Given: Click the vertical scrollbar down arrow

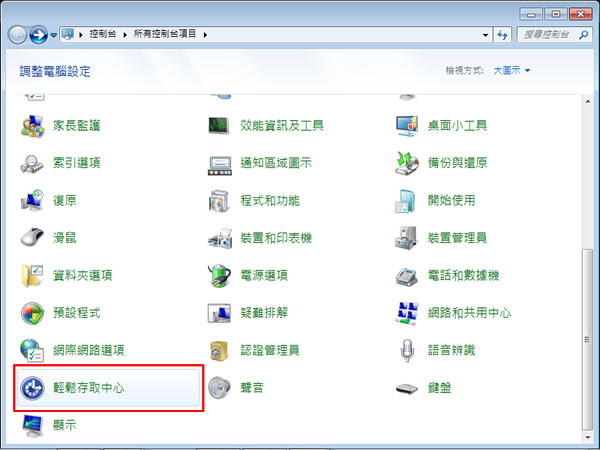Looking at the screenshot, I should [587, 437].
